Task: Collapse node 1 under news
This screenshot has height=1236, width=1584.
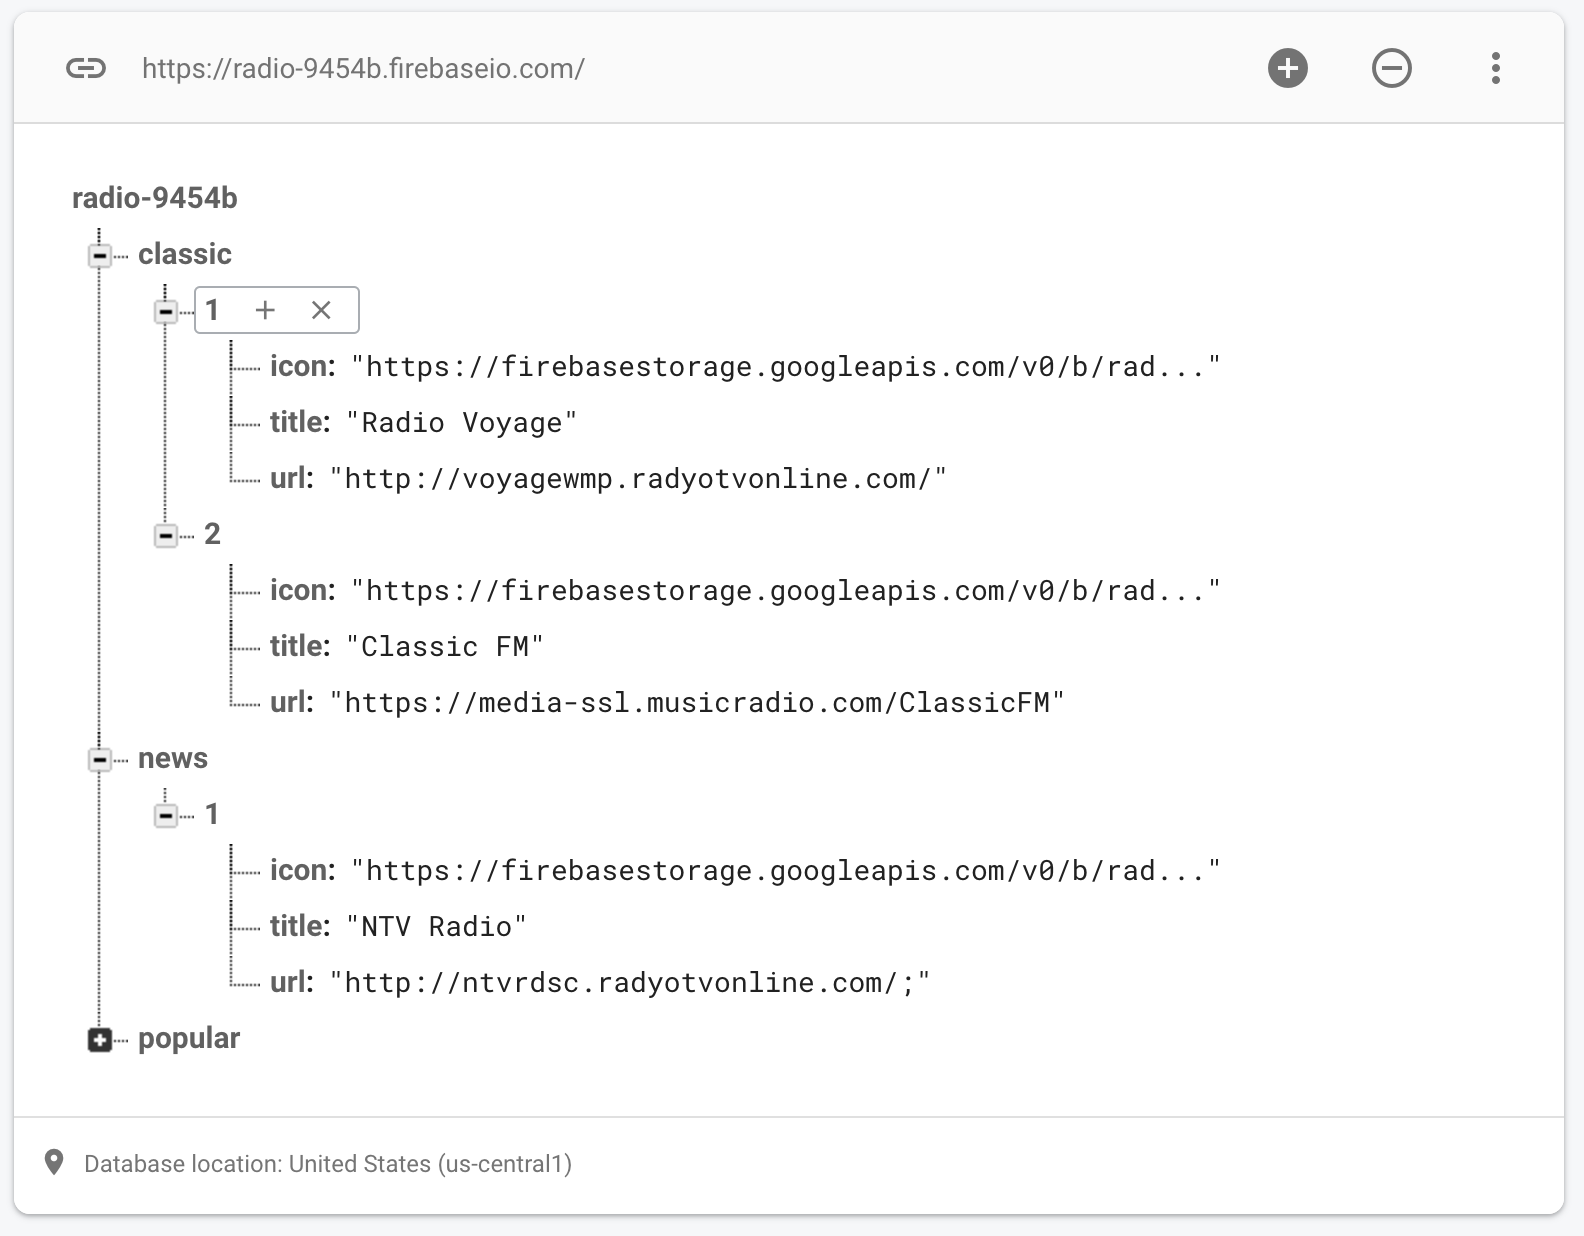Action: pos(165,816)
